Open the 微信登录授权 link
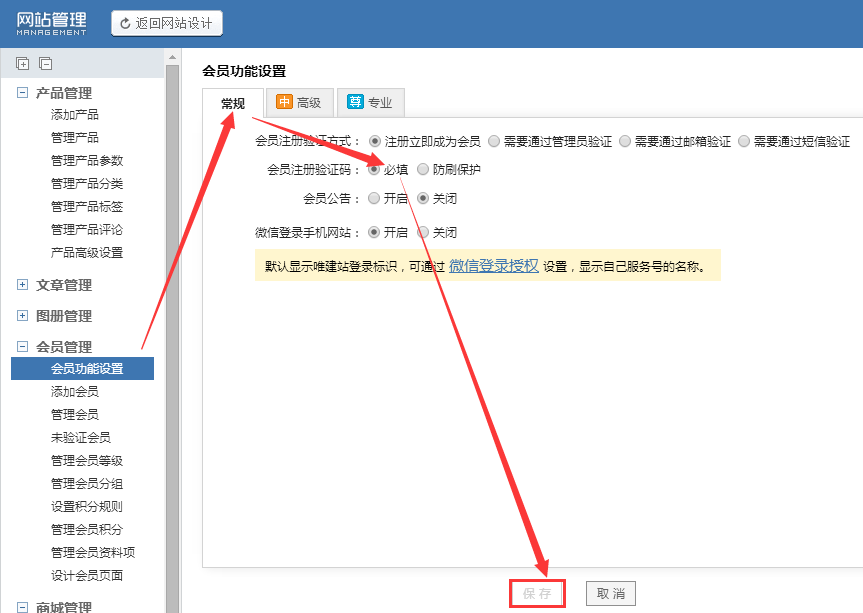Image resolution: width=863 pixels, height=613 pixels. pyautogui.click(x=494, y=266)
